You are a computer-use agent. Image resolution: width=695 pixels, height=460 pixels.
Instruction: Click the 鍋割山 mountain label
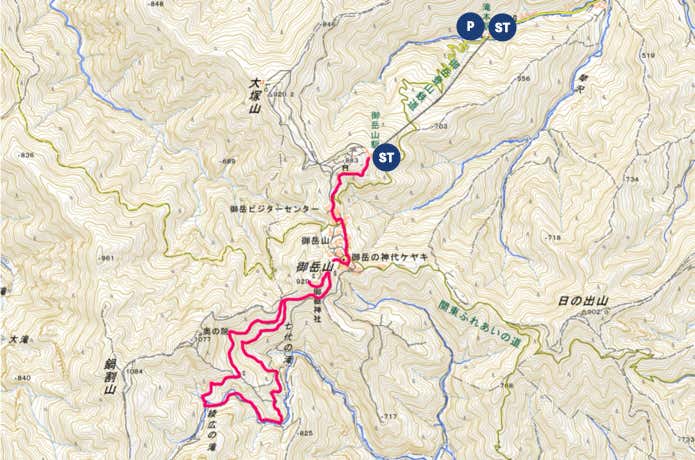[x=110, y=377]
